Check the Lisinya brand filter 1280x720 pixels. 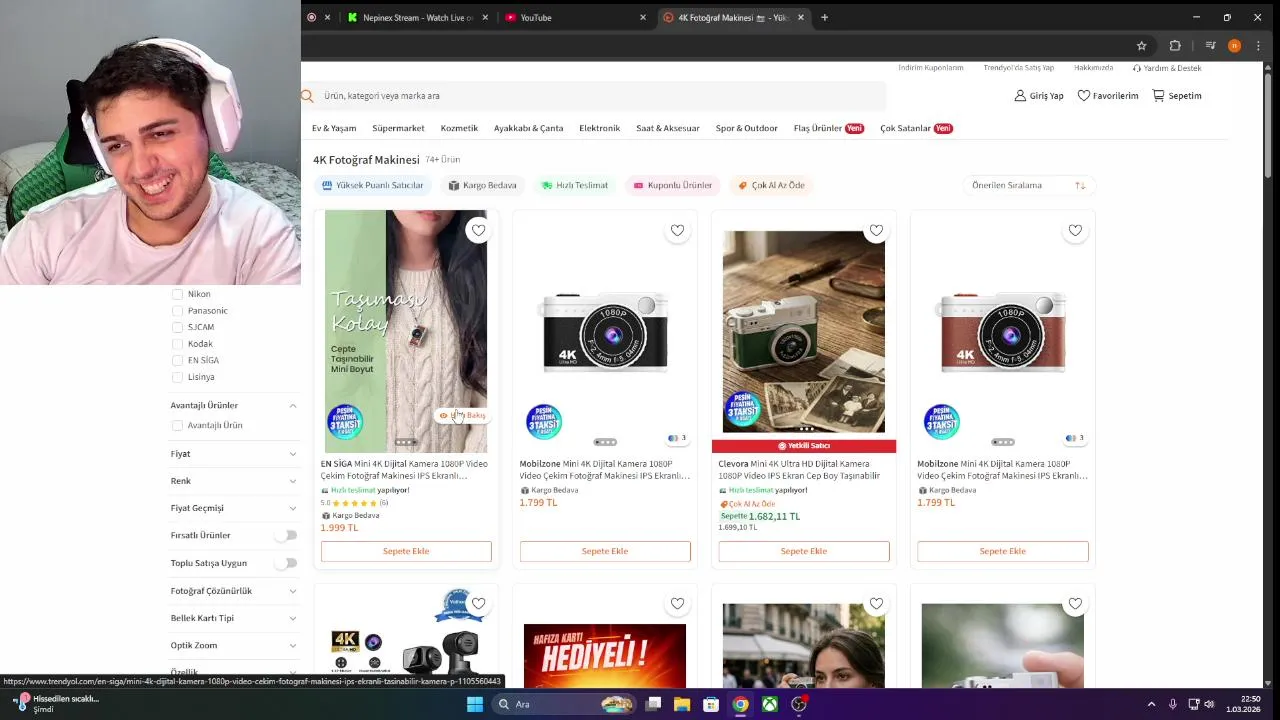coord(177,377)
